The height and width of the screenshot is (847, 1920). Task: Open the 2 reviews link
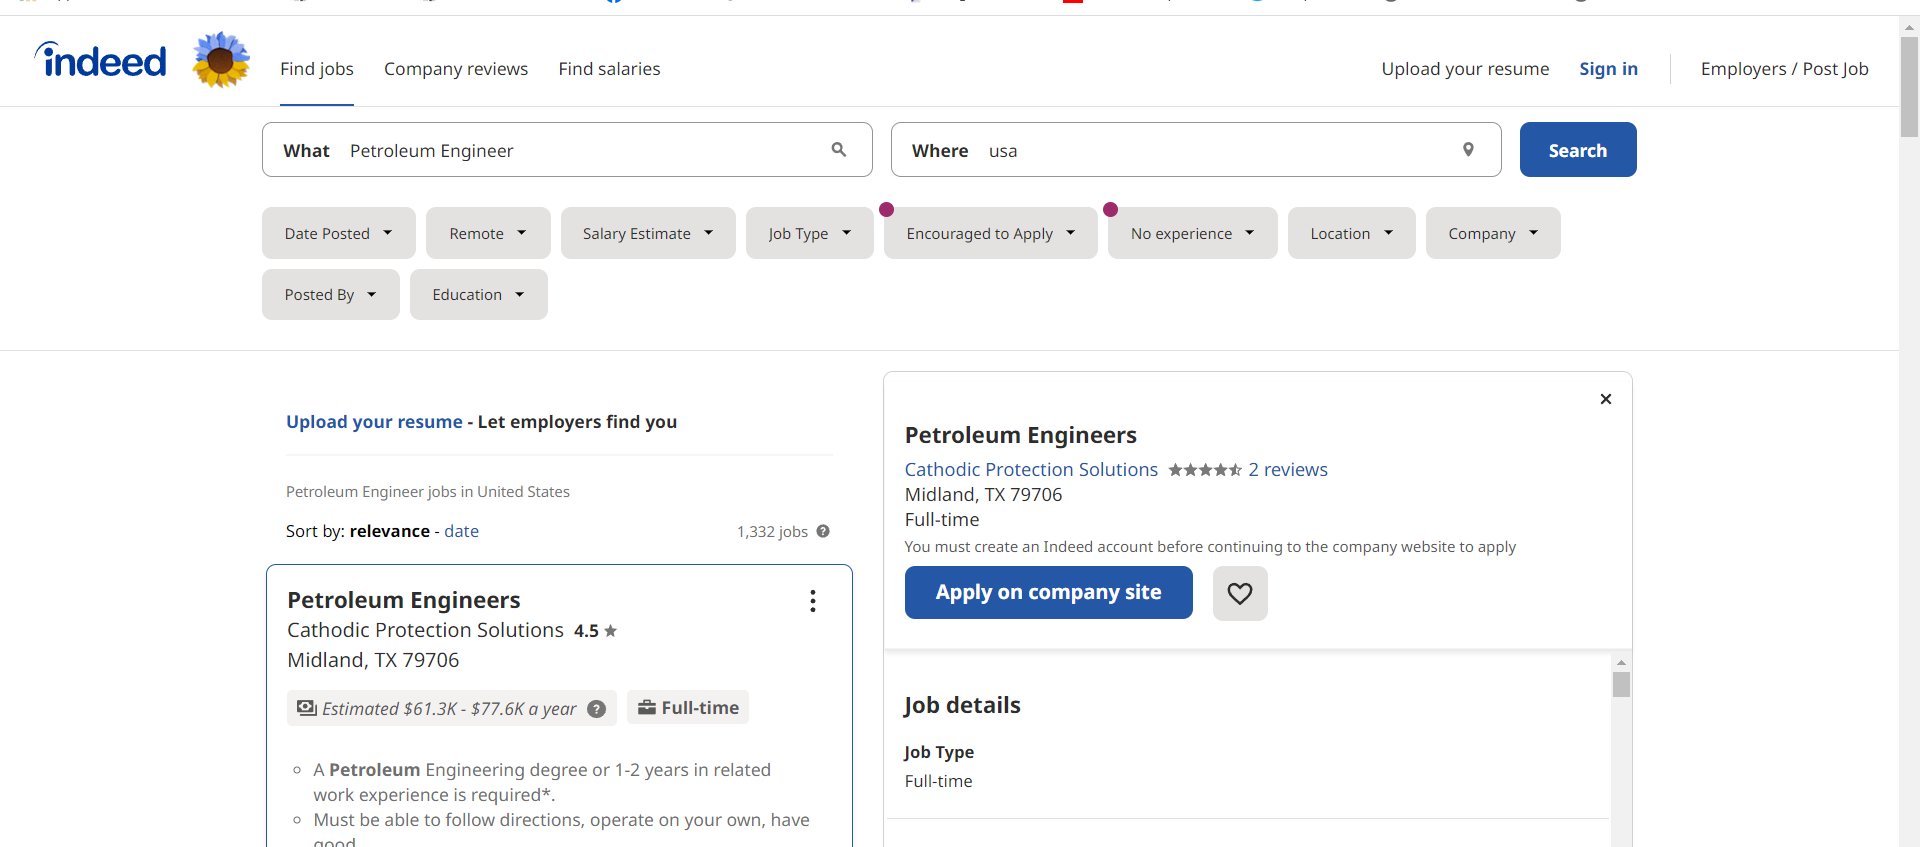click(x=1288, y=470)
